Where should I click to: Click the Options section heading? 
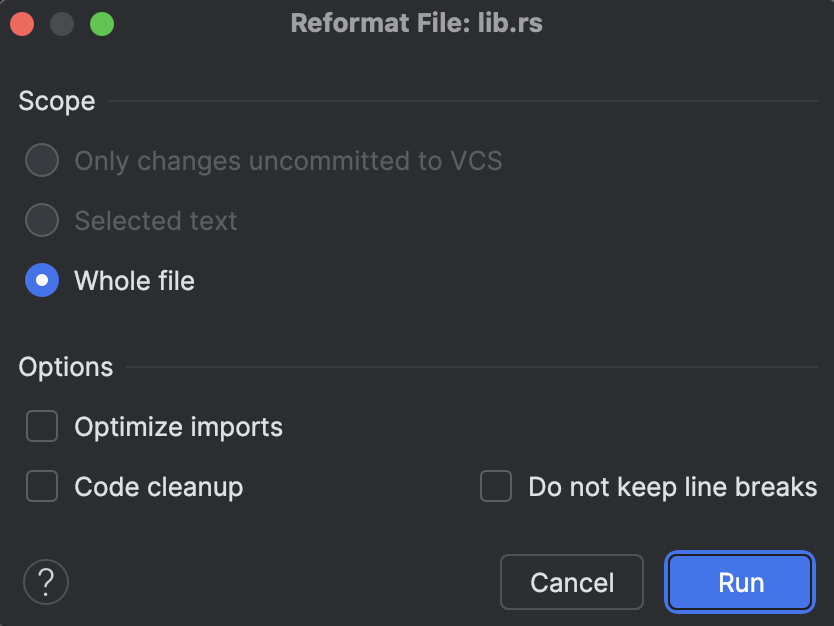(66, 367)
